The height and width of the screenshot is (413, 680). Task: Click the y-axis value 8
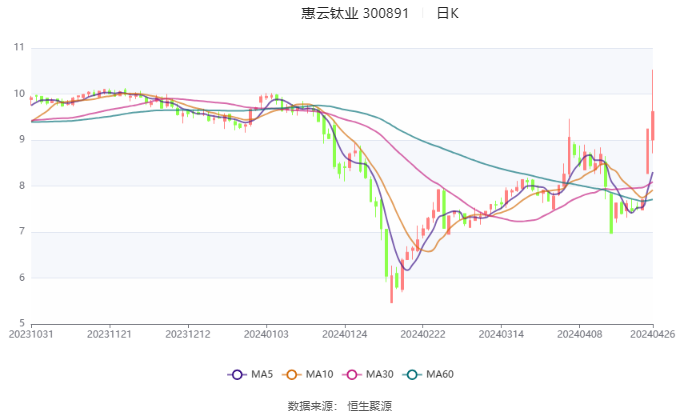(x=22, y=186)
